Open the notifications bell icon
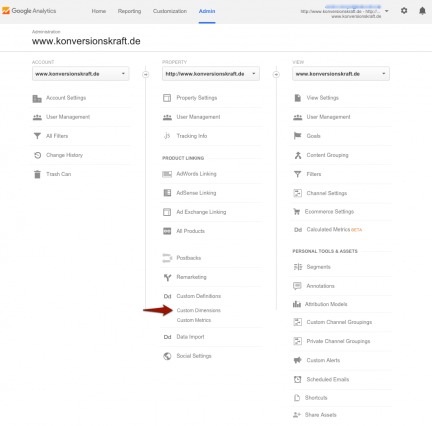Image resolution: width=432 pixels, height=426 pixels. tap(422, 11)
